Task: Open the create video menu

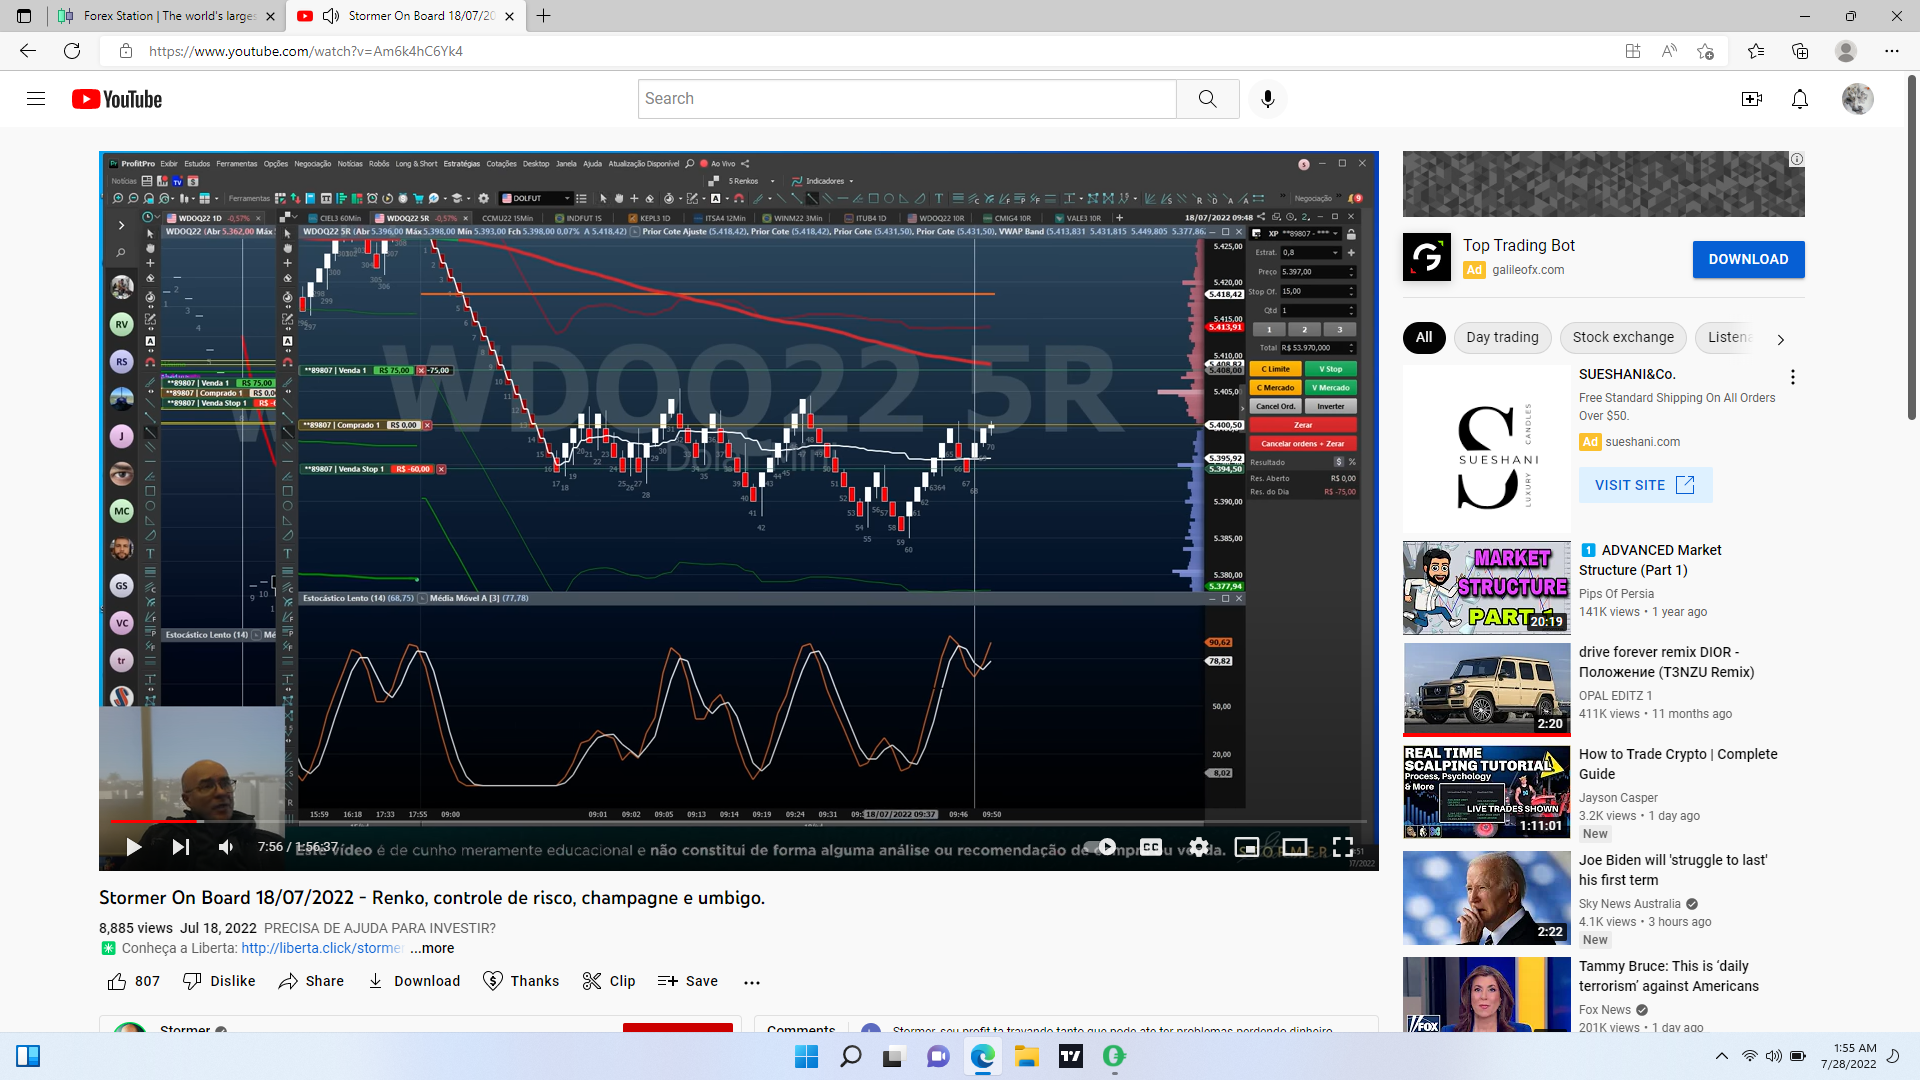Action: pos(1751,99)
